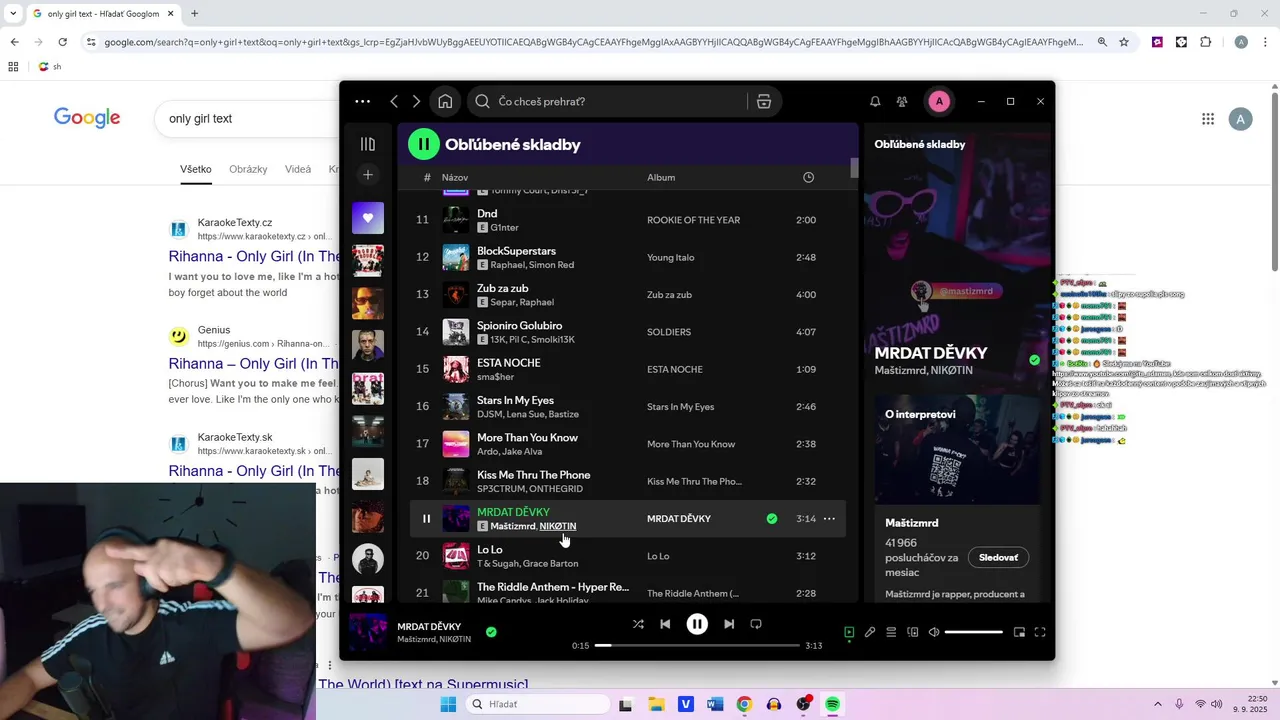
Task: Expand Your Library sidebar in Spotify
Action: (x=368, y=144)
